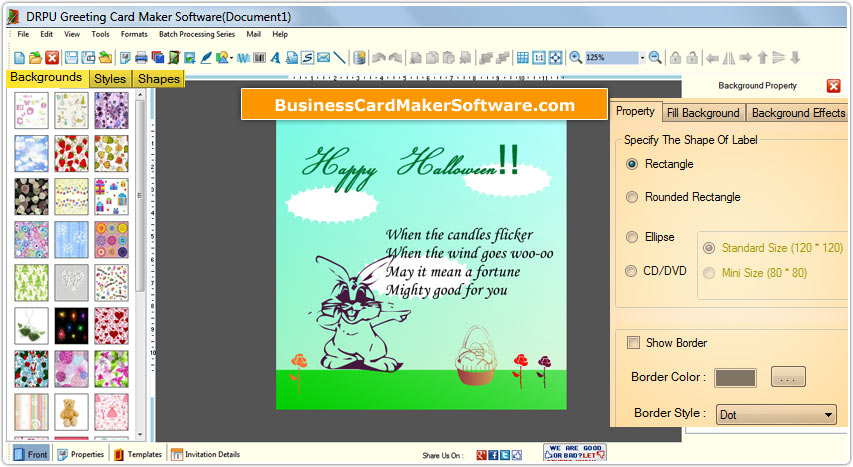Switch to the Background Effects tab
This screenshot has width=853, height=467.
798,113
